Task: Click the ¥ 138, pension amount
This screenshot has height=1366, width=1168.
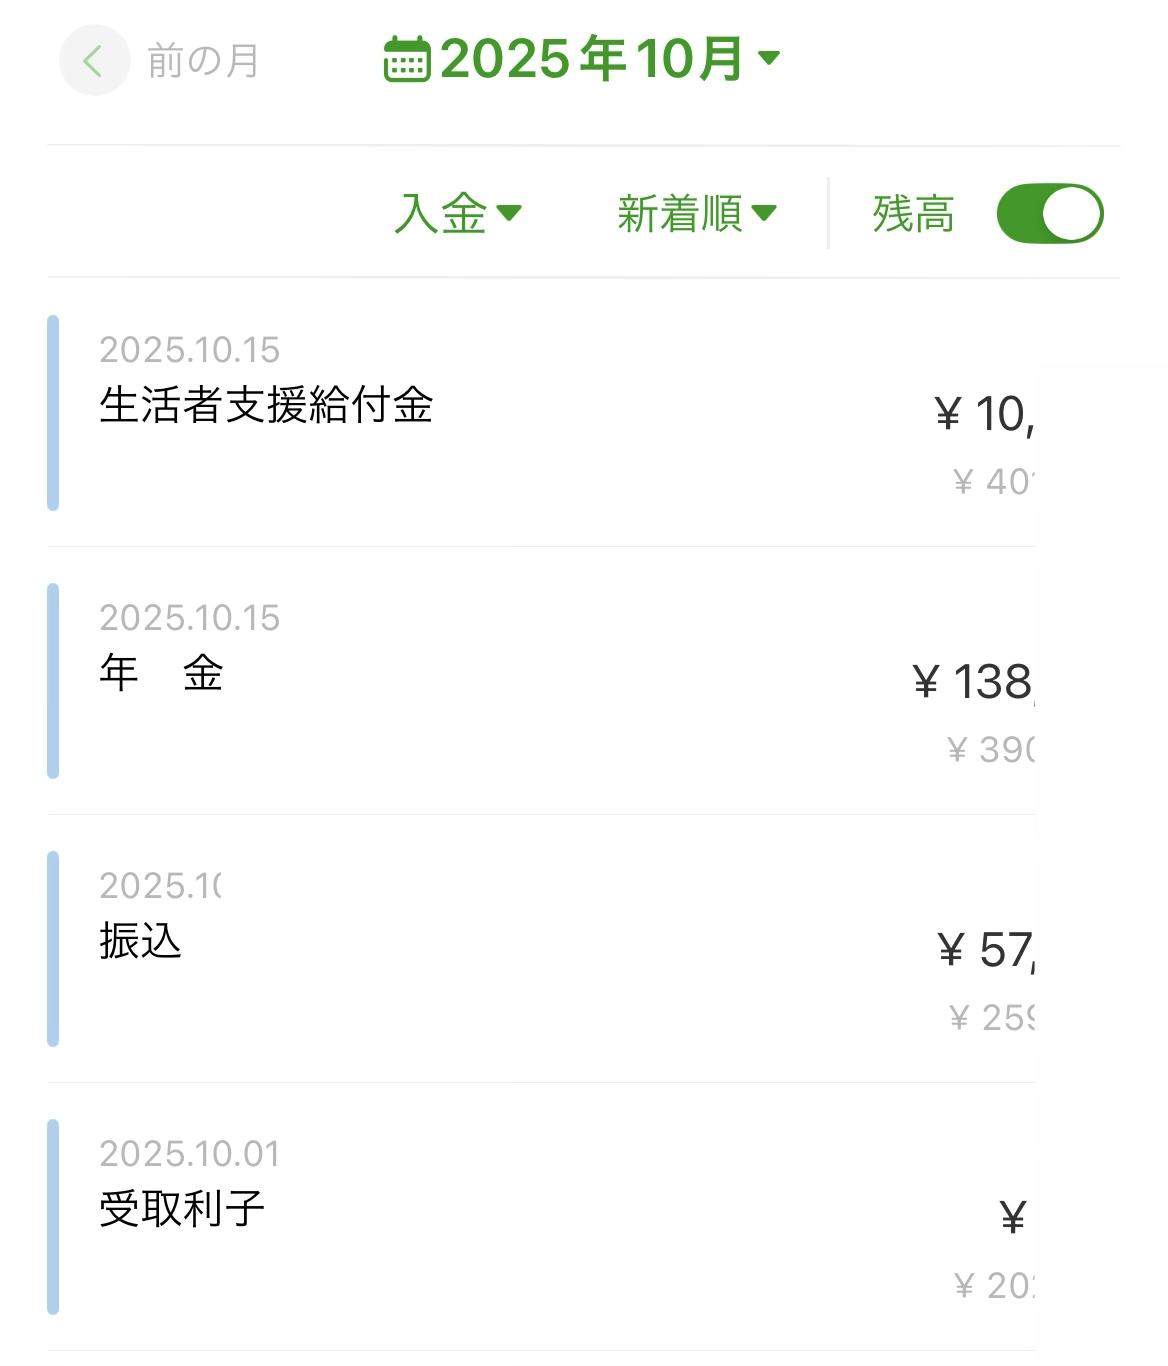Action: pos(973,682)
